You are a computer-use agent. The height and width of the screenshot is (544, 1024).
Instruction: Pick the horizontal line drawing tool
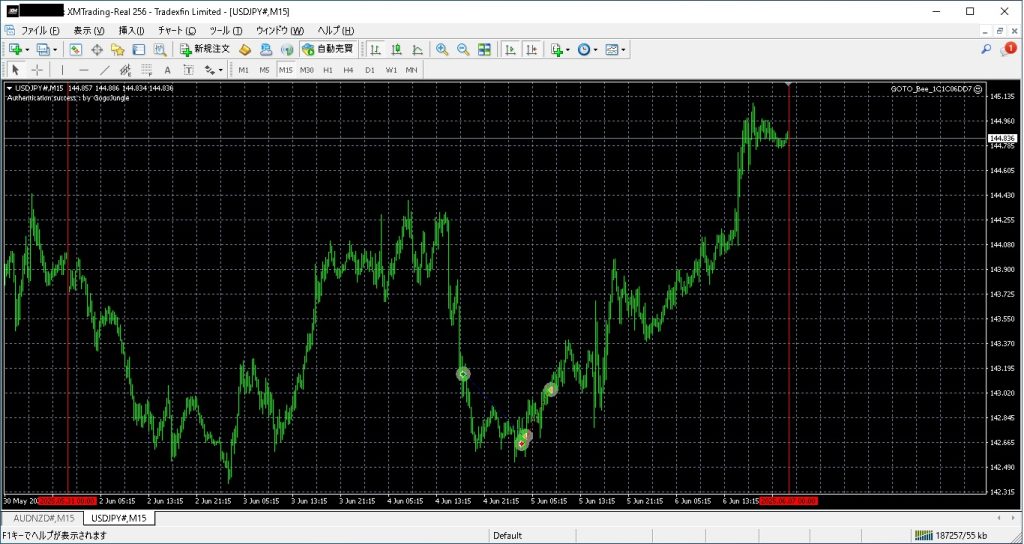click(x=83, y=70)
